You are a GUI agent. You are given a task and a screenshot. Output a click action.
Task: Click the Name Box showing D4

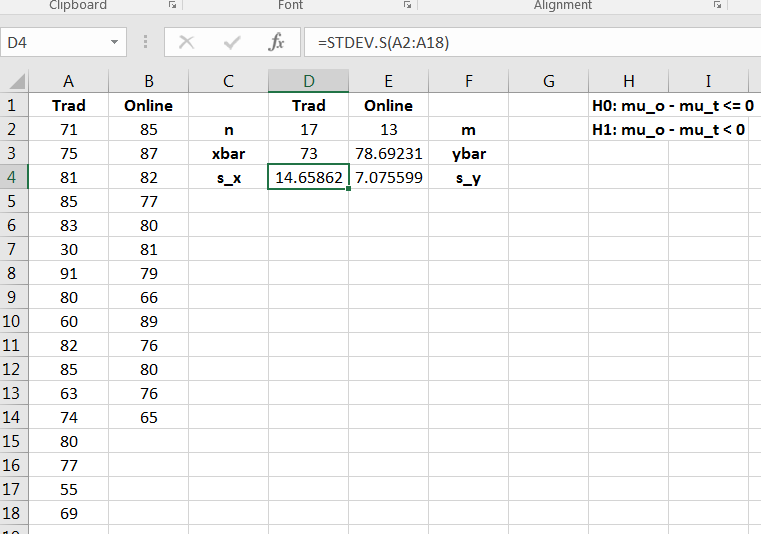[55, 43]
